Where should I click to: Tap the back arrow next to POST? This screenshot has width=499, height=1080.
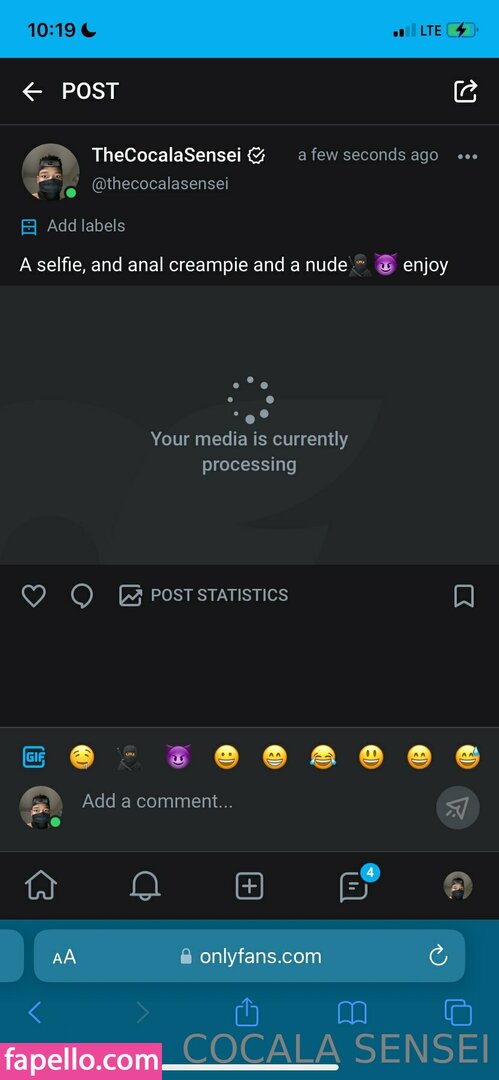click(x=32, y=91)
